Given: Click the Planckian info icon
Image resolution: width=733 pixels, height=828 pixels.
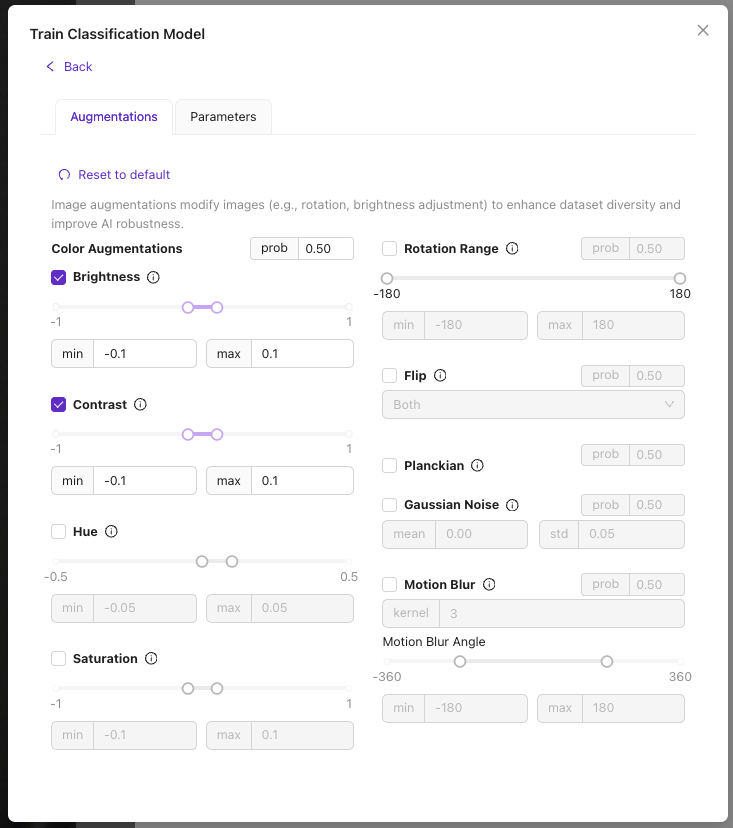Looking at the screenshot, I should click(x=477, y=464).
